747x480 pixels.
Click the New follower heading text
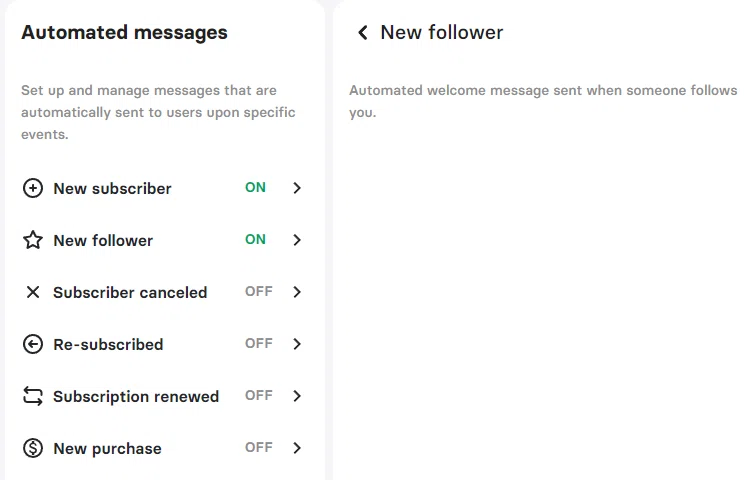tap(442, 32)
